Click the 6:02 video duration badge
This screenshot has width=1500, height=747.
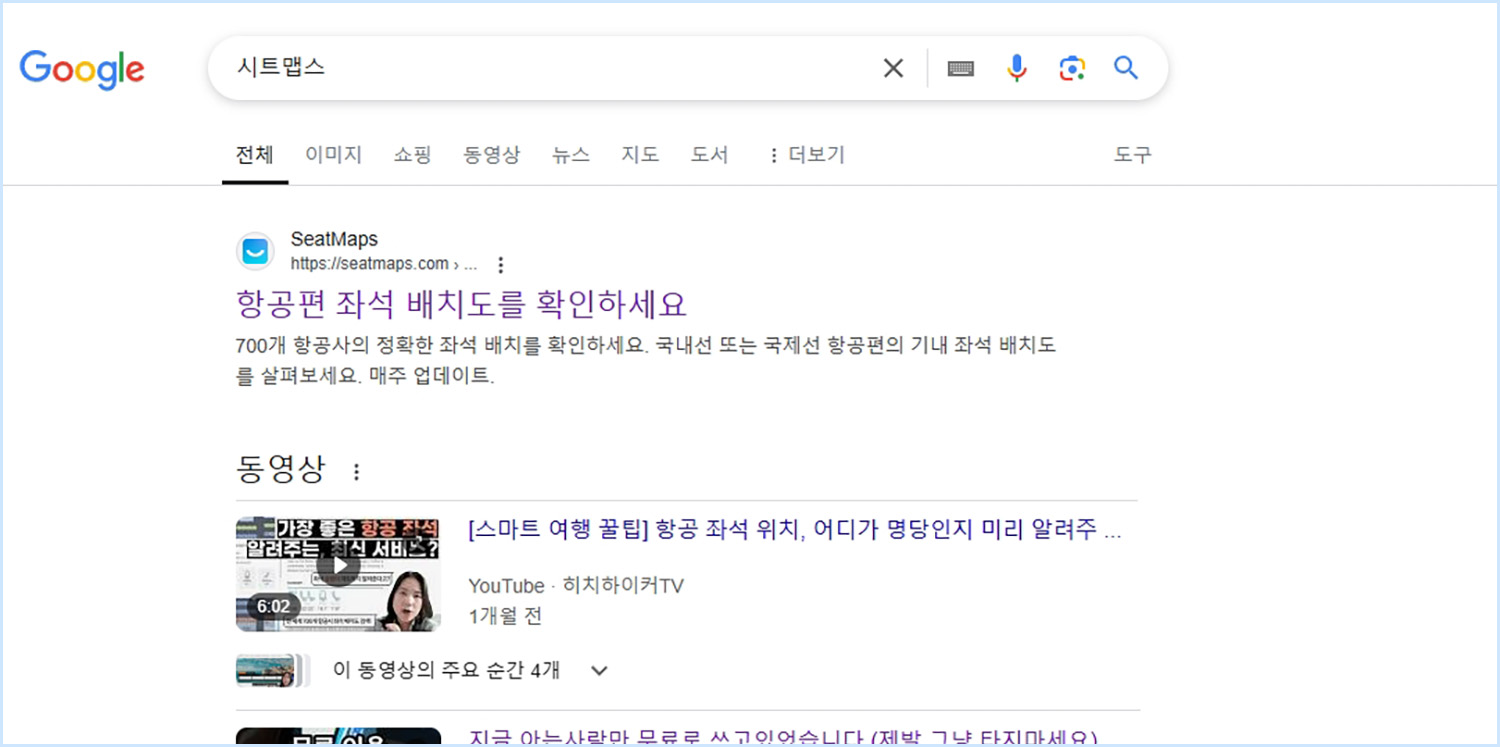tap(273, 607)
